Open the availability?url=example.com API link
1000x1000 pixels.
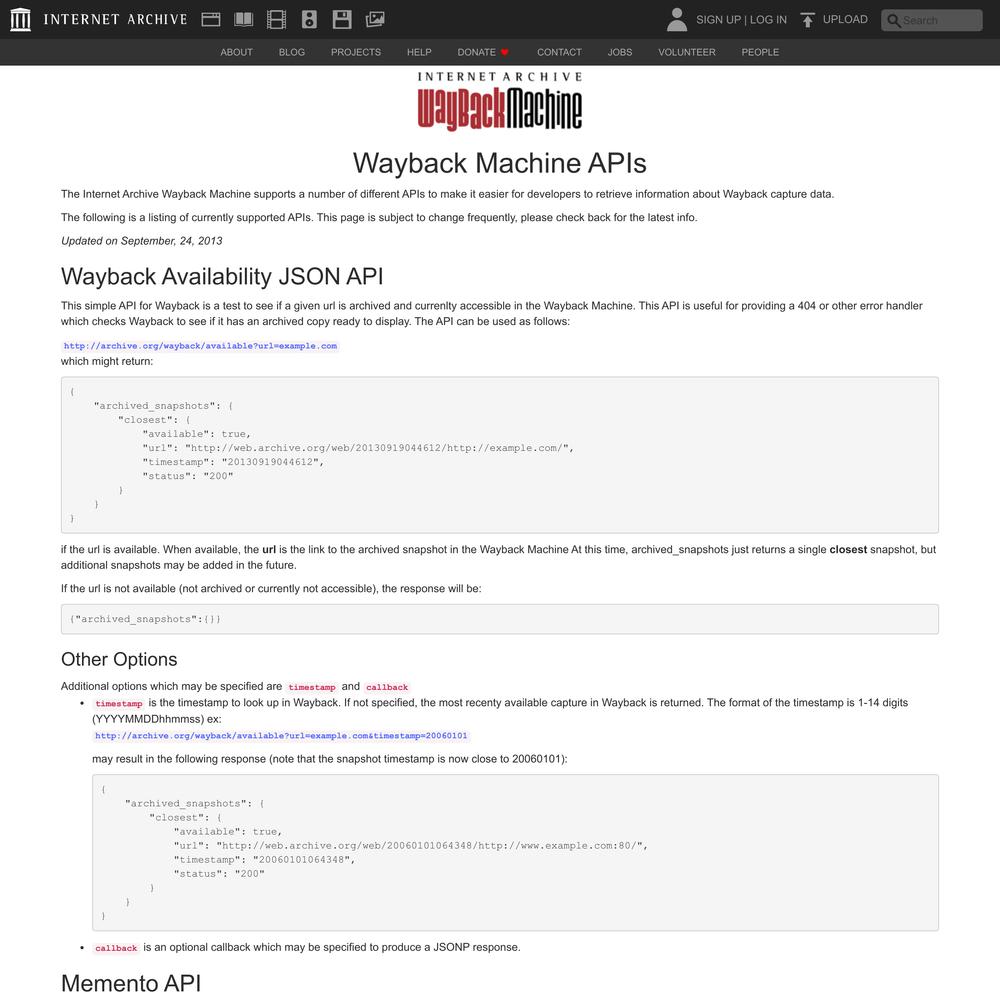point(200,346)
